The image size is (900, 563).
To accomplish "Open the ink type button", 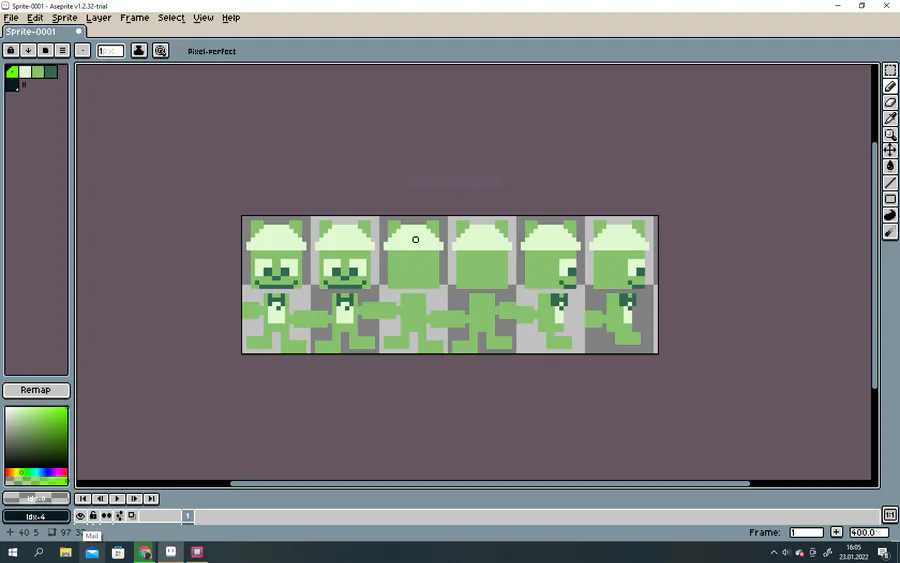I will click(x=139, y=51).
